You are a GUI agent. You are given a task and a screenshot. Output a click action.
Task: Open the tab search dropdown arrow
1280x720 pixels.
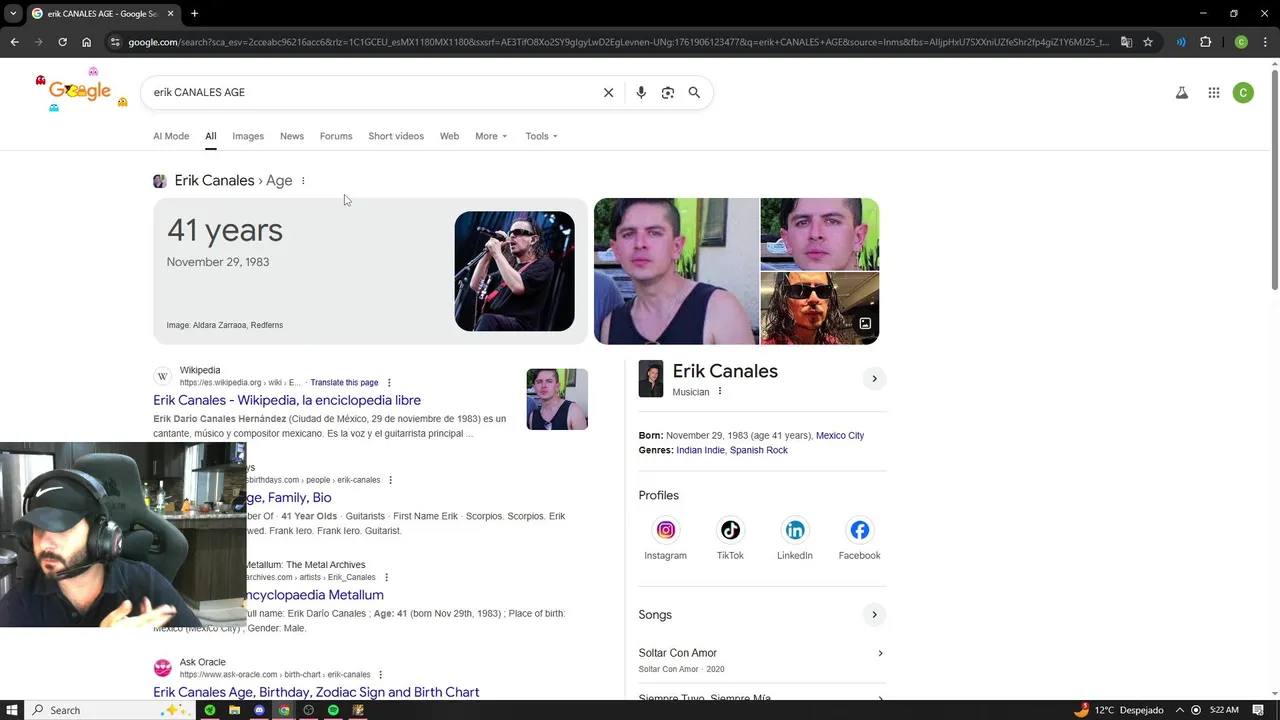13,14
